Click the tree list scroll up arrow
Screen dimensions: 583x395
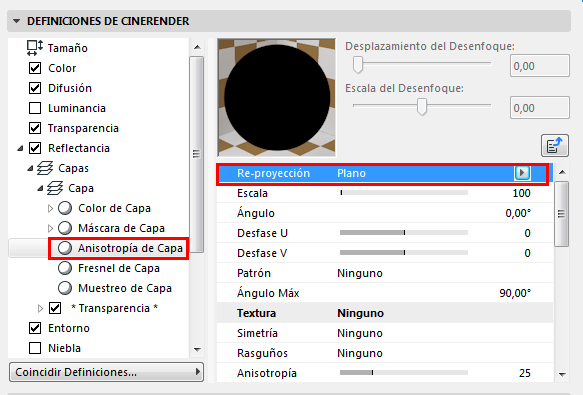197,47
